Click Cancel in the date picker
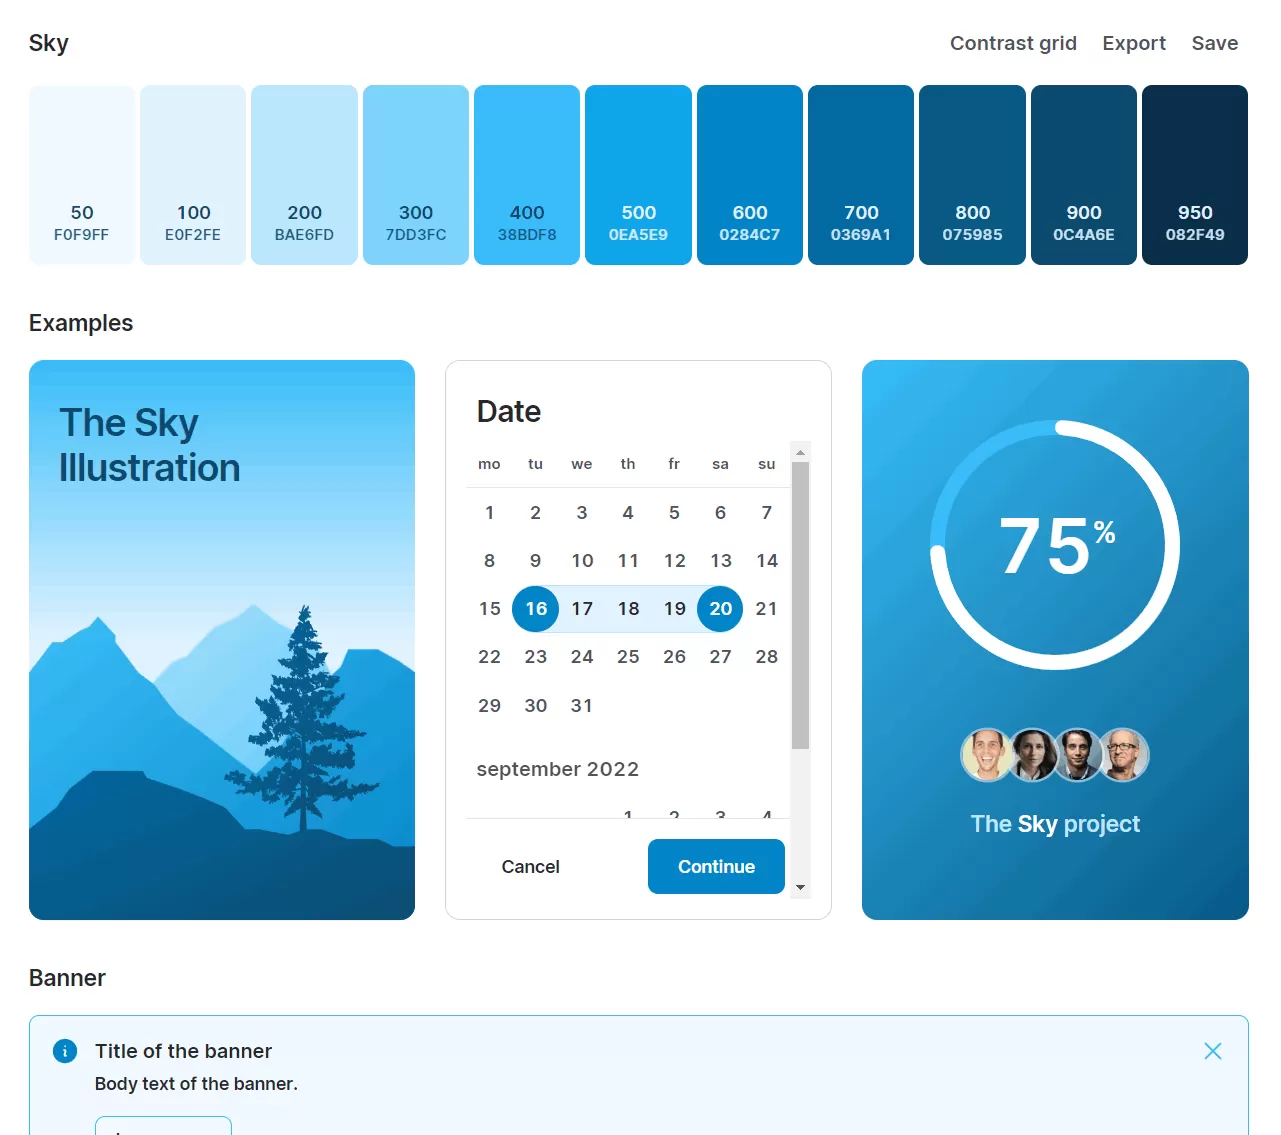The width and height of the screenshot is (1281, 1135). (x=530, y=866)
